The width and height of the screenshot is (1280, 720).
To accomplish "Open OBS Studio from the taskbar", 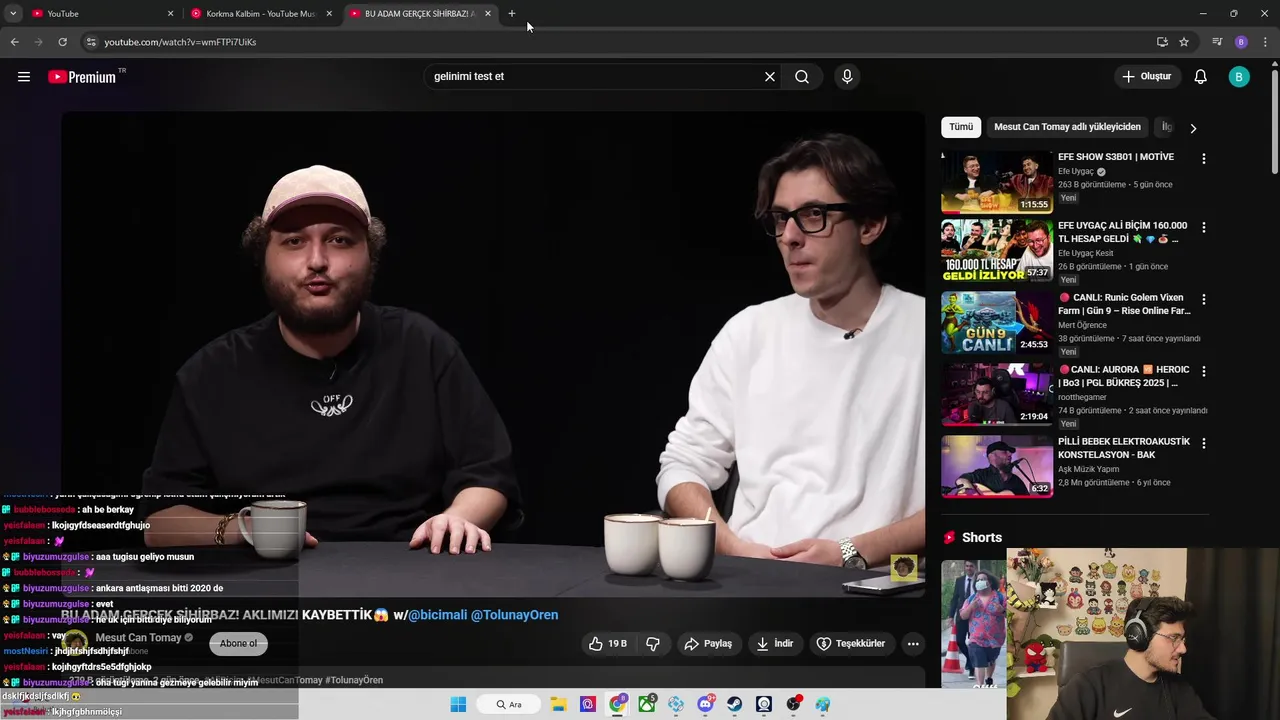I will (793, 704).
